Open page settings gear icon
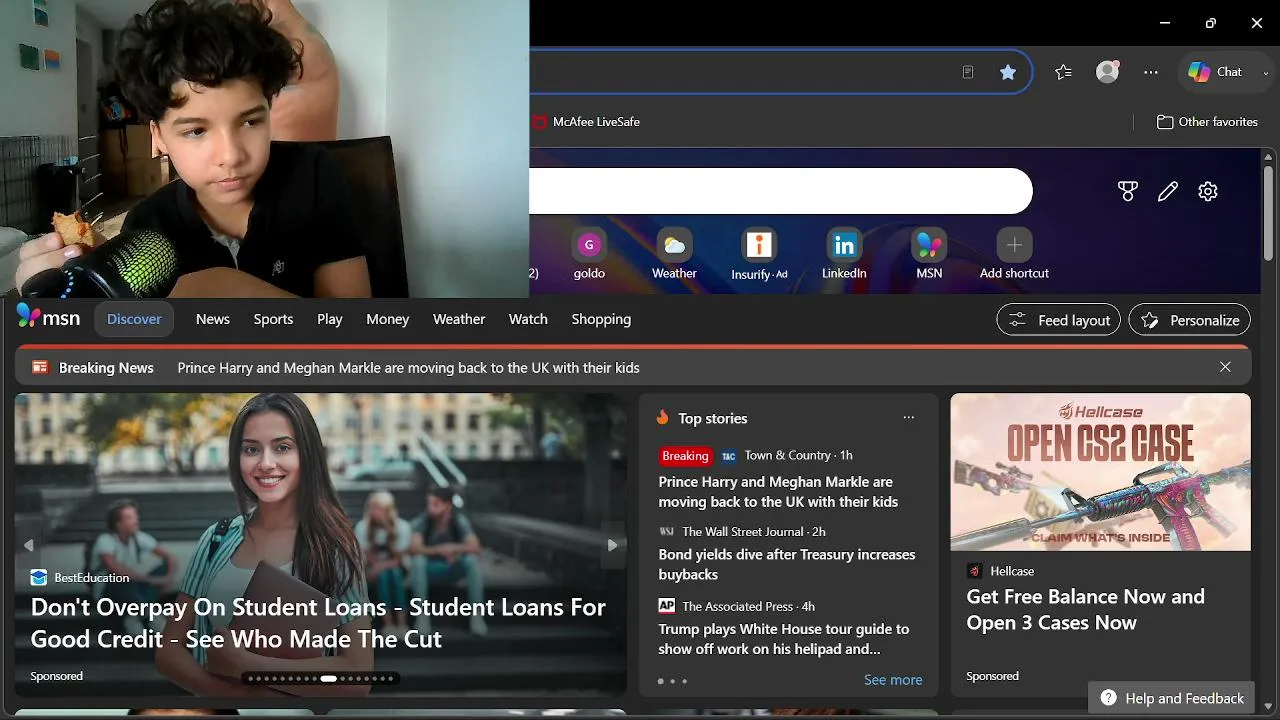The image size is (1280, 720). point(1208,191)
